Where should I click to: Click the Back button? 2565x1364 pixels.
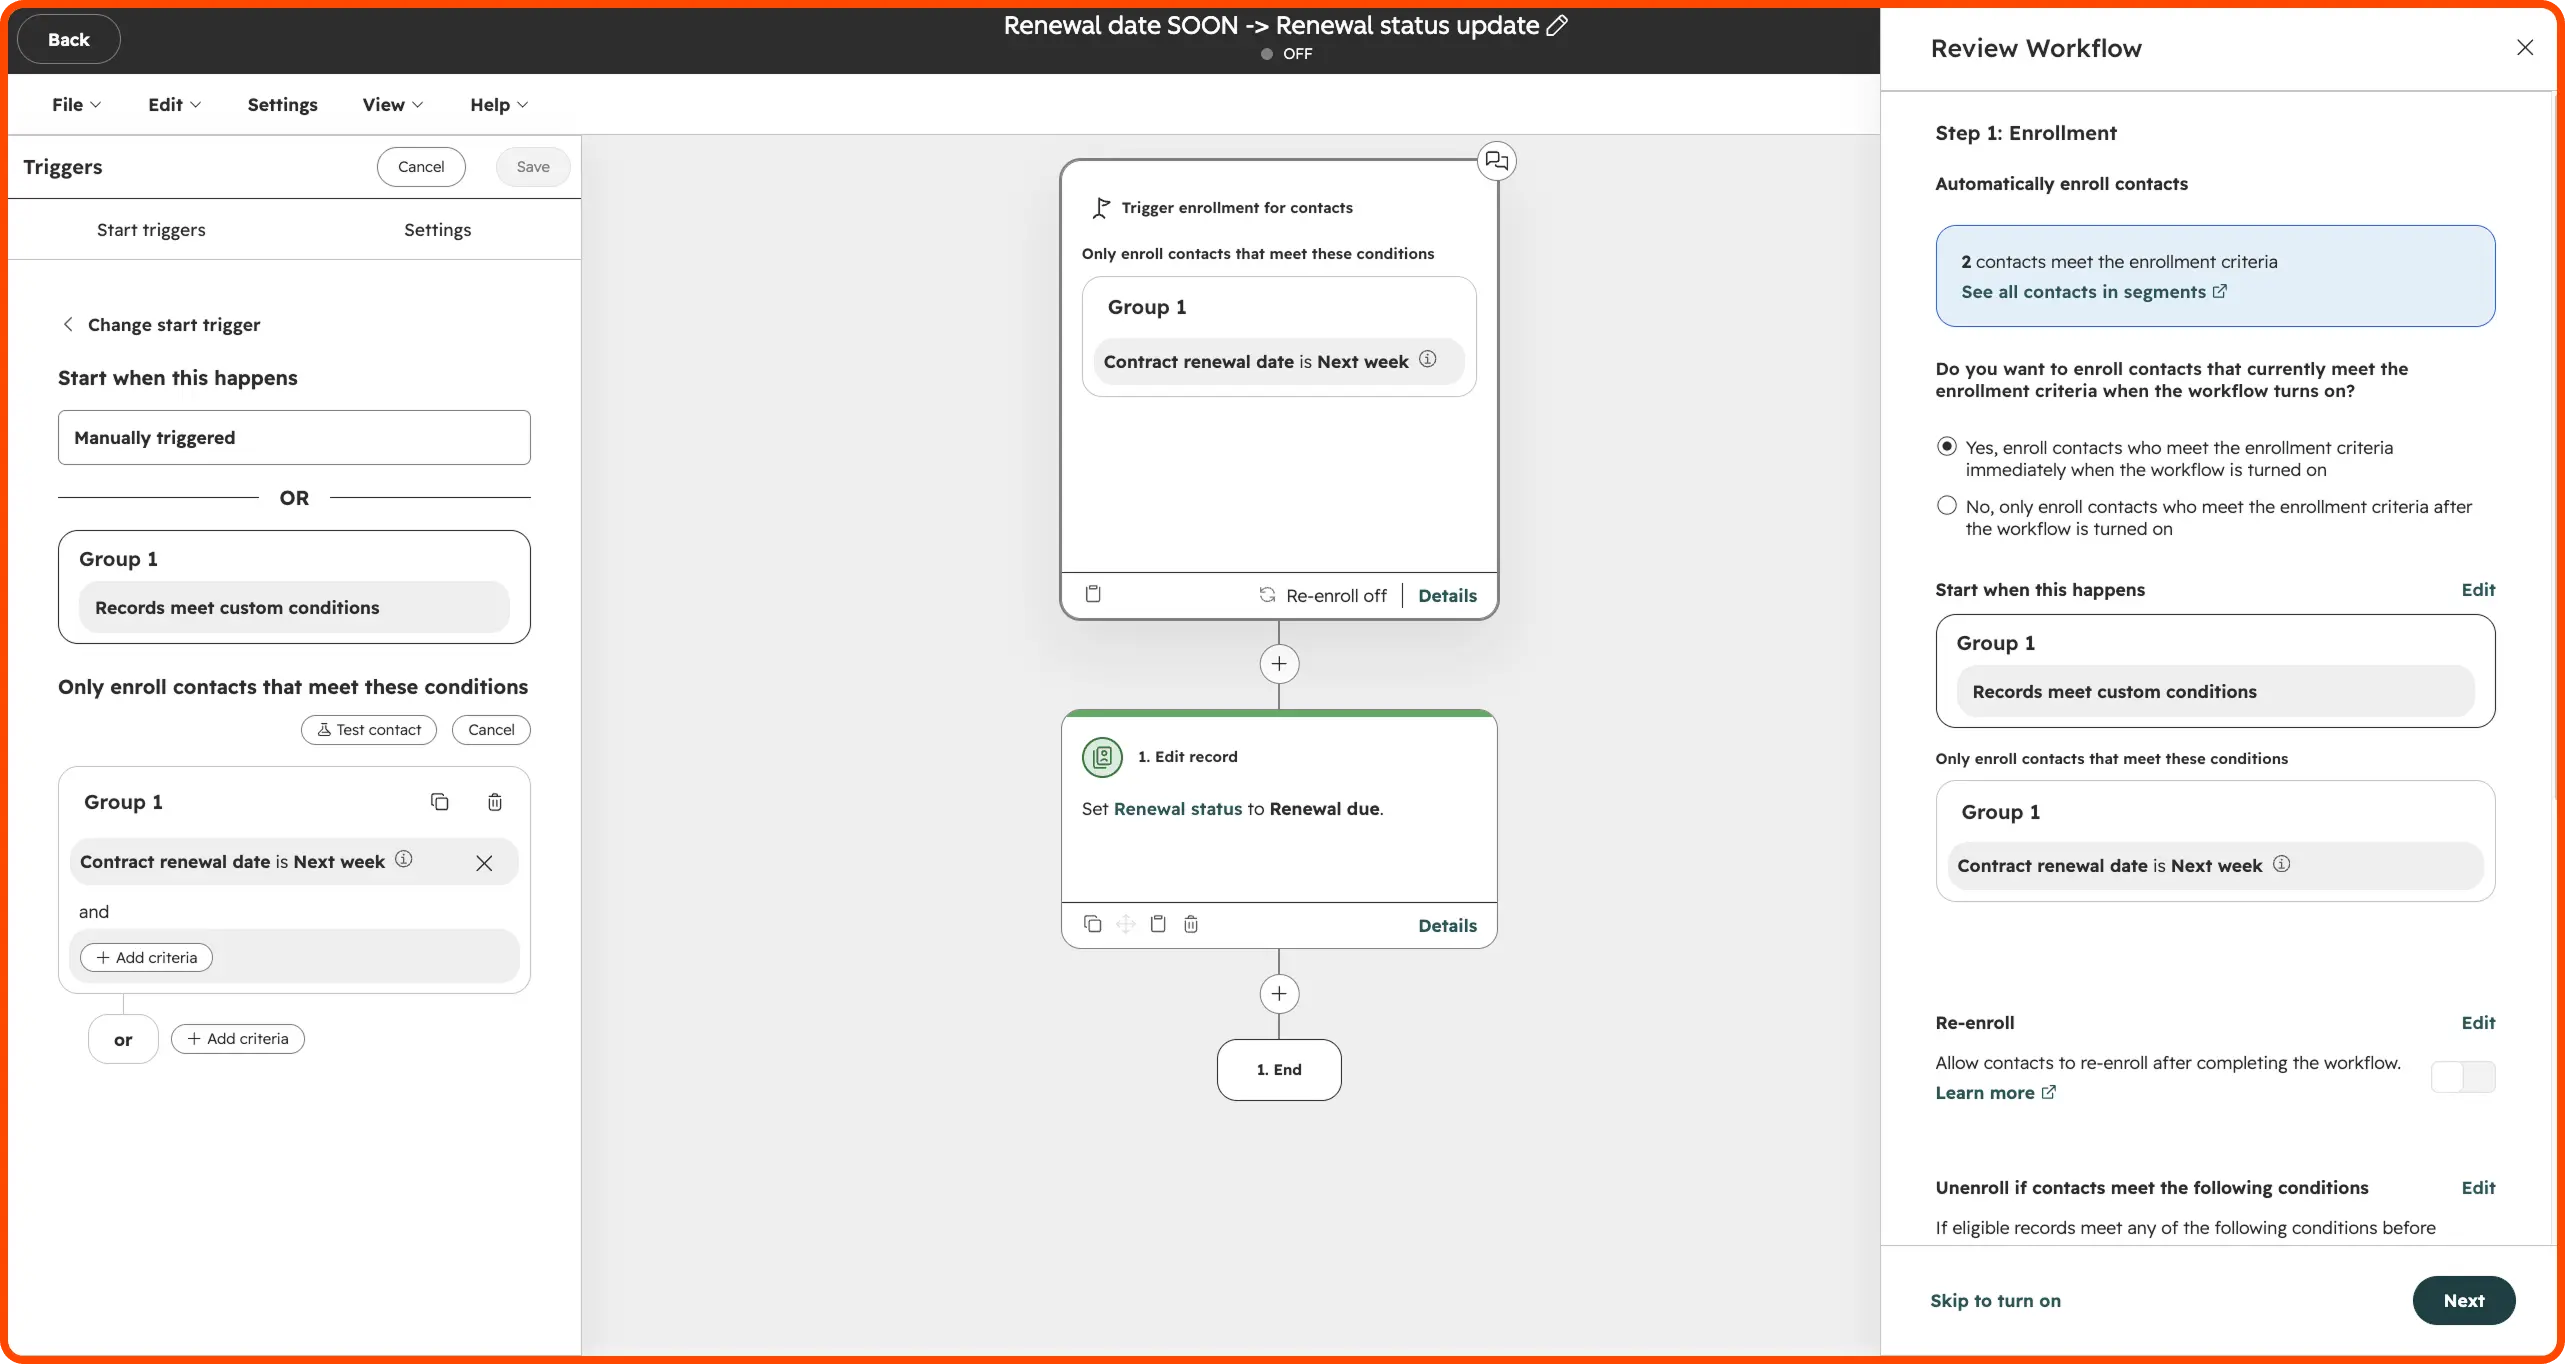pyautogui.click(x=68, y=40)
